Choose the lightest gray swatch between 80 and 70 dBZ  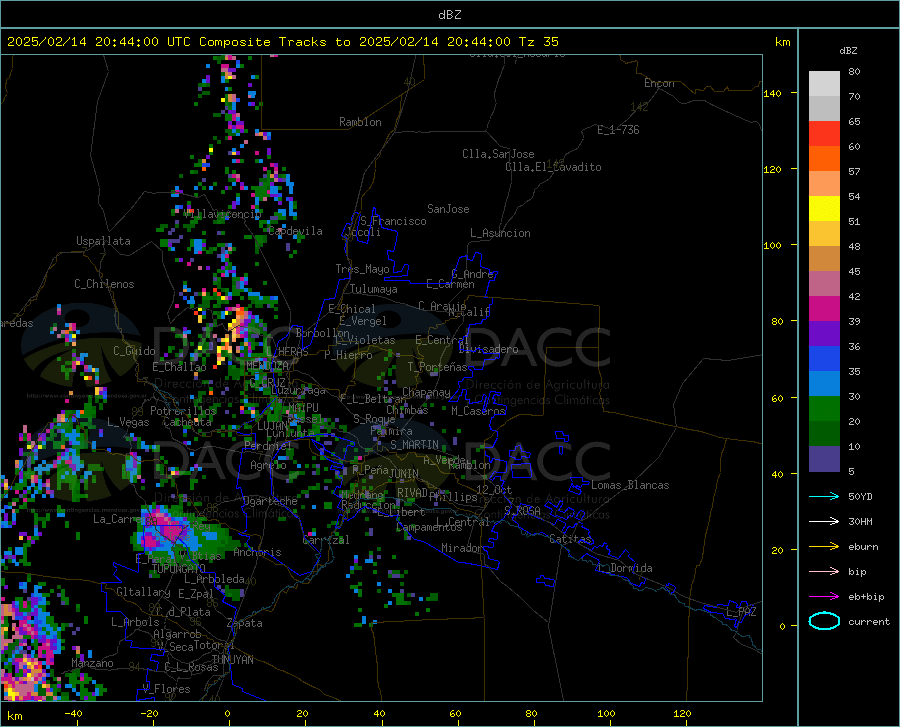pos(824,84)
